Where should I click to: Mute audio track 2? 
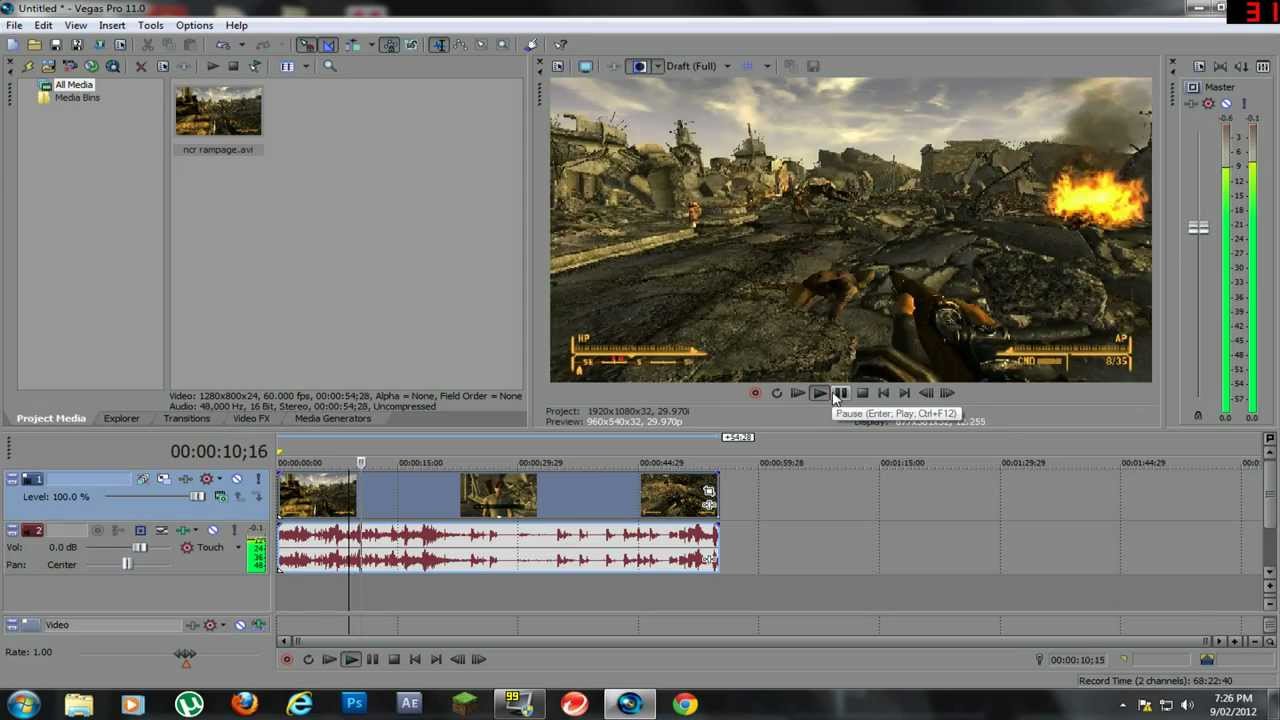(212, 530)
